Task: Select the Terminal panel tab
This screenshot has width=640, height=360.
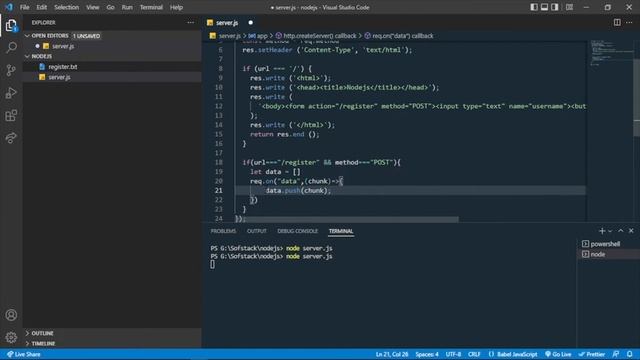Action: click(x=341, y=231)
